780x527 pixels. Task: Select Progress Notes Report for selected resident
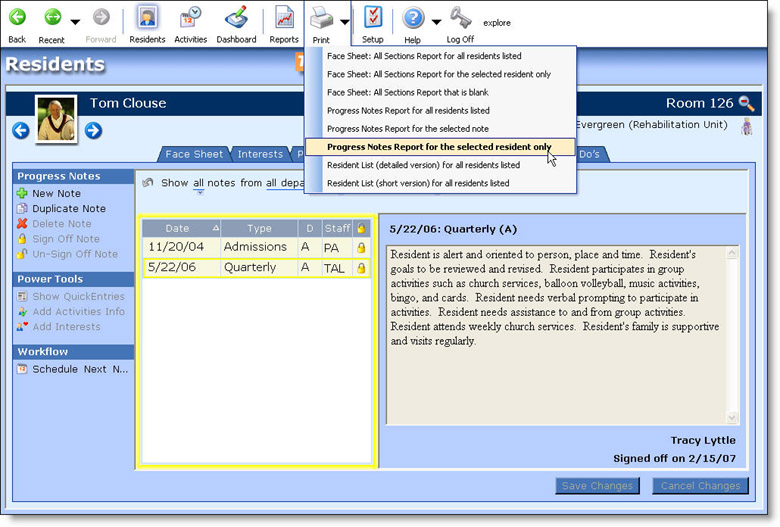pyautogui.click(x=439, y=147)
